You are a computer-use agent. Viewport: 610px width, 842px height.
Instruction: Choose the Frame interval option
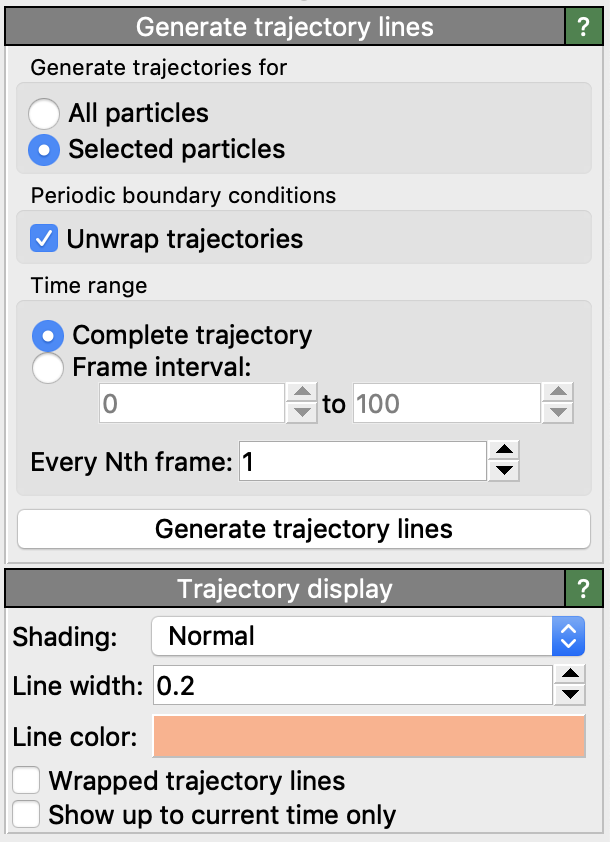[49, 368]
